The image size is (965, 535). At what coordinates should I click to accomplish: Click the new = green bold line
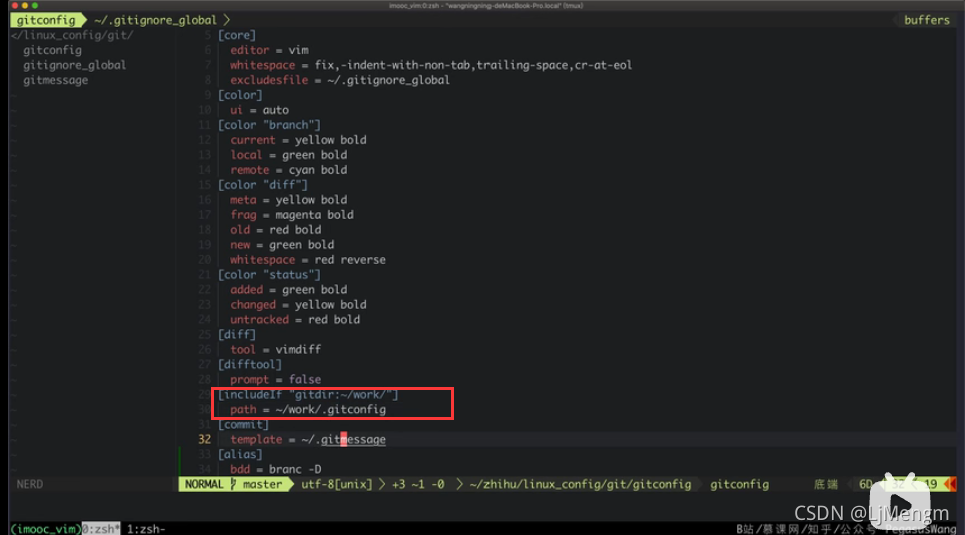(x=282, y=245)
